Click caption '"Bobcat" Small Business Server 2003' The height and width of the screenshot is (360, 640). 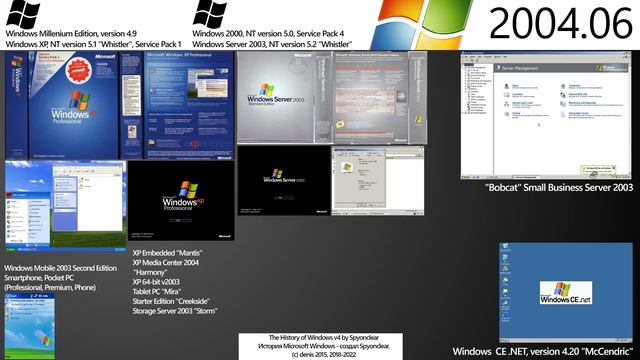(x=559, y=187)
